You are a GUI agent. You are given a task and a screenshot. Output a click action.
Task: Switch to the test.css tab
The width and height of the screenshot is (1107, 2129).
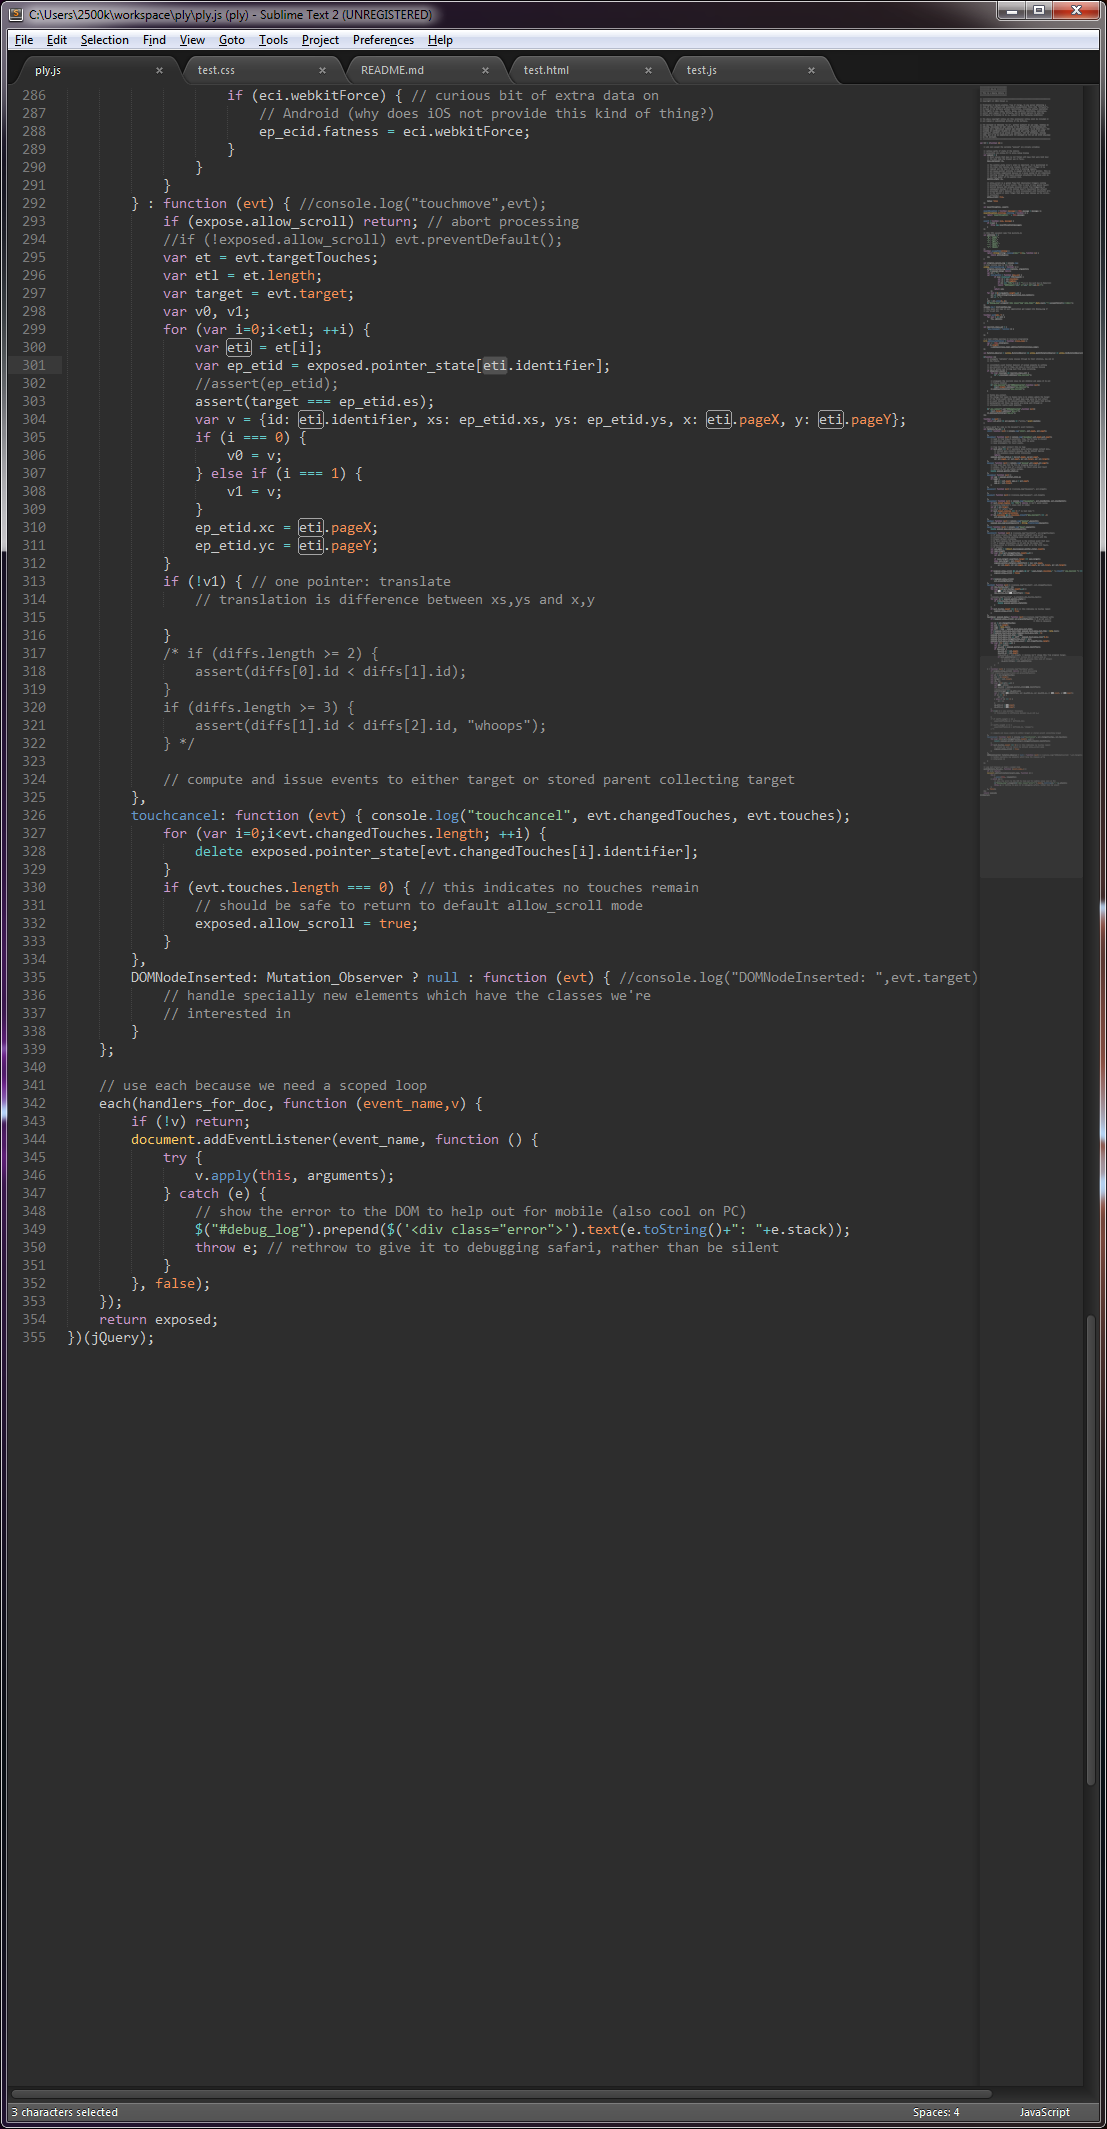coord(216,70)
